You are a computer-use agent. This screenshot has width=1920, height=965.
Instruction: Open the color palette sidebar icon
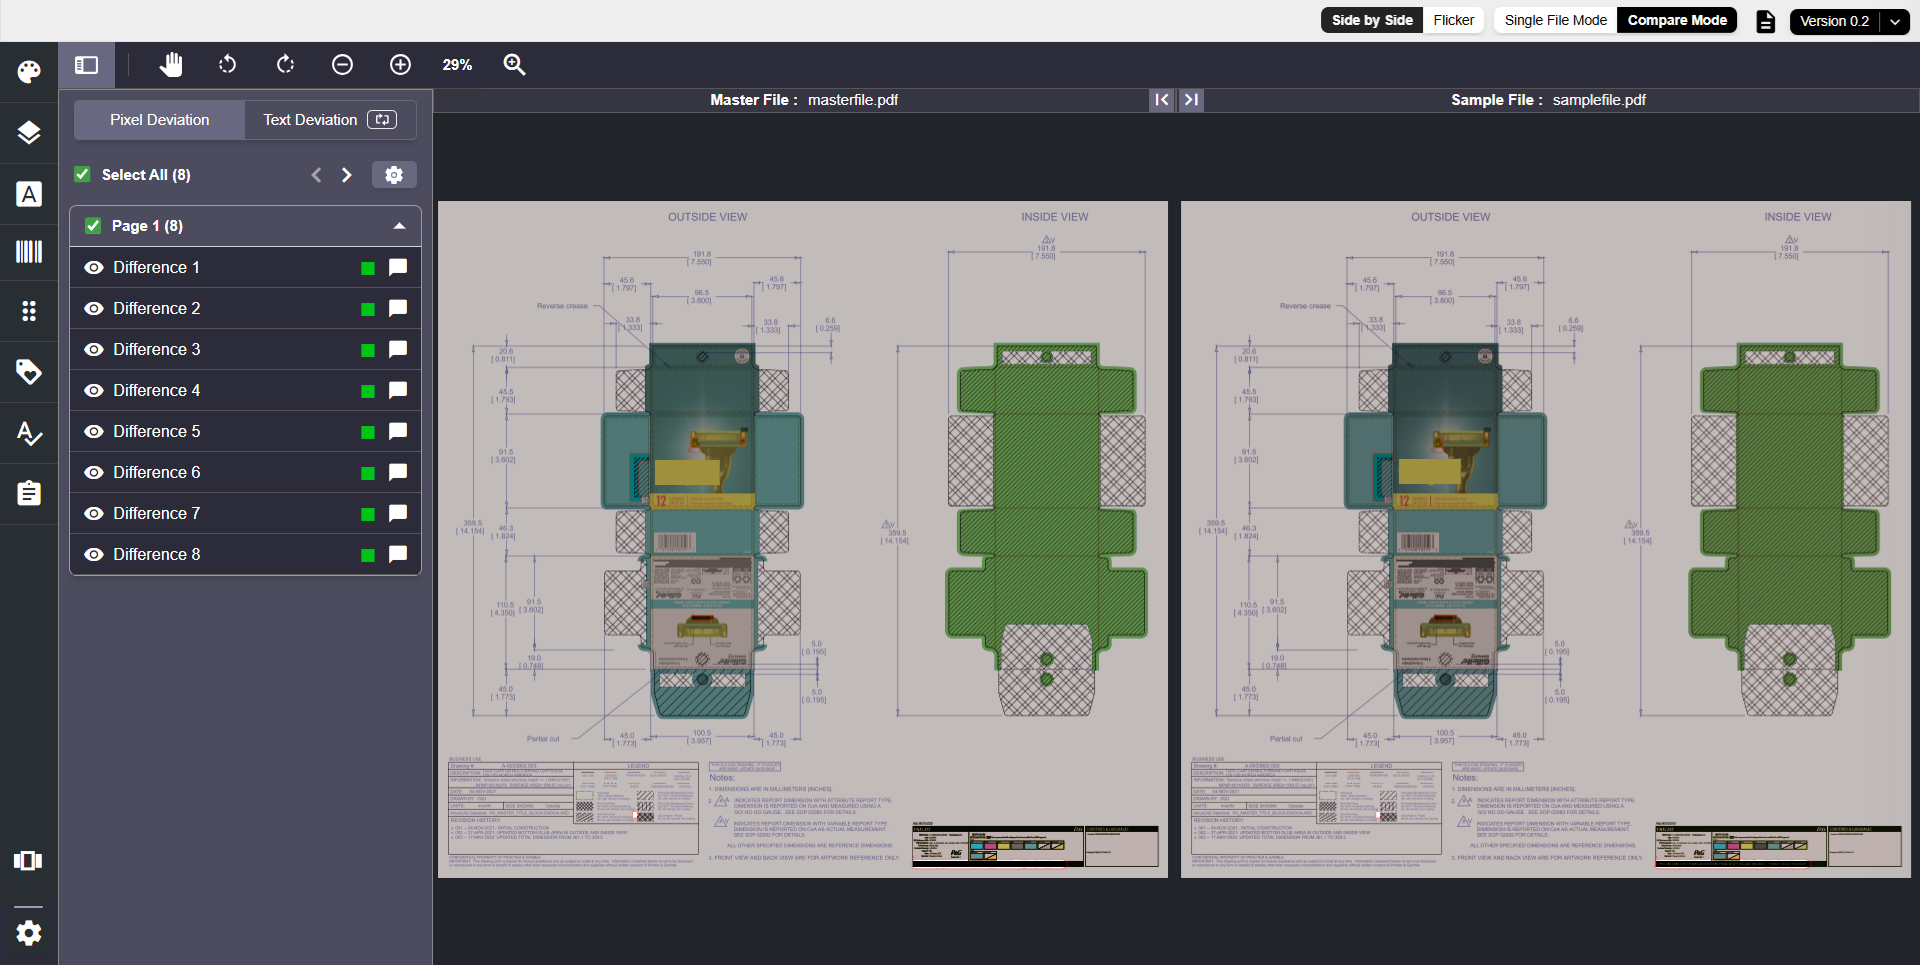(x=29, y=72)
